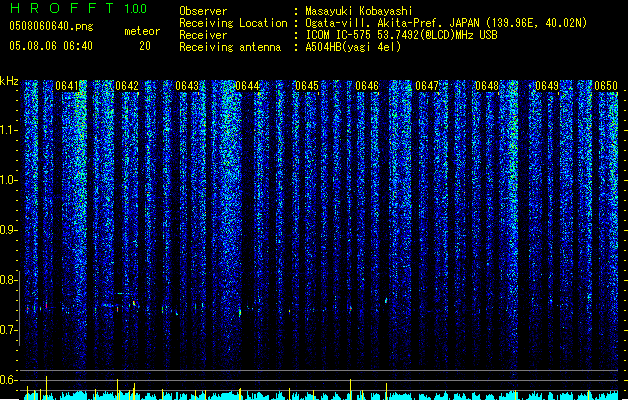Click the date stamp 05.08.06 06:40

(x=51, y=46)
